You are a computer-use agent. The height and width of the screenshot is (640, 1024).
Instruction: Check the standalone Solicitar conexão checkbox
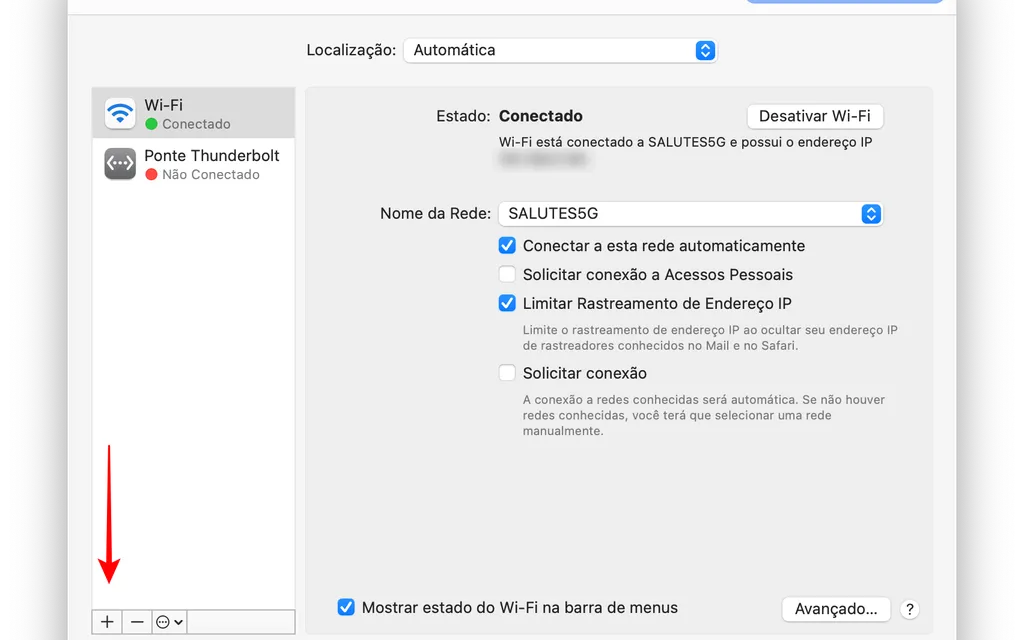click(x=507, y=373)
